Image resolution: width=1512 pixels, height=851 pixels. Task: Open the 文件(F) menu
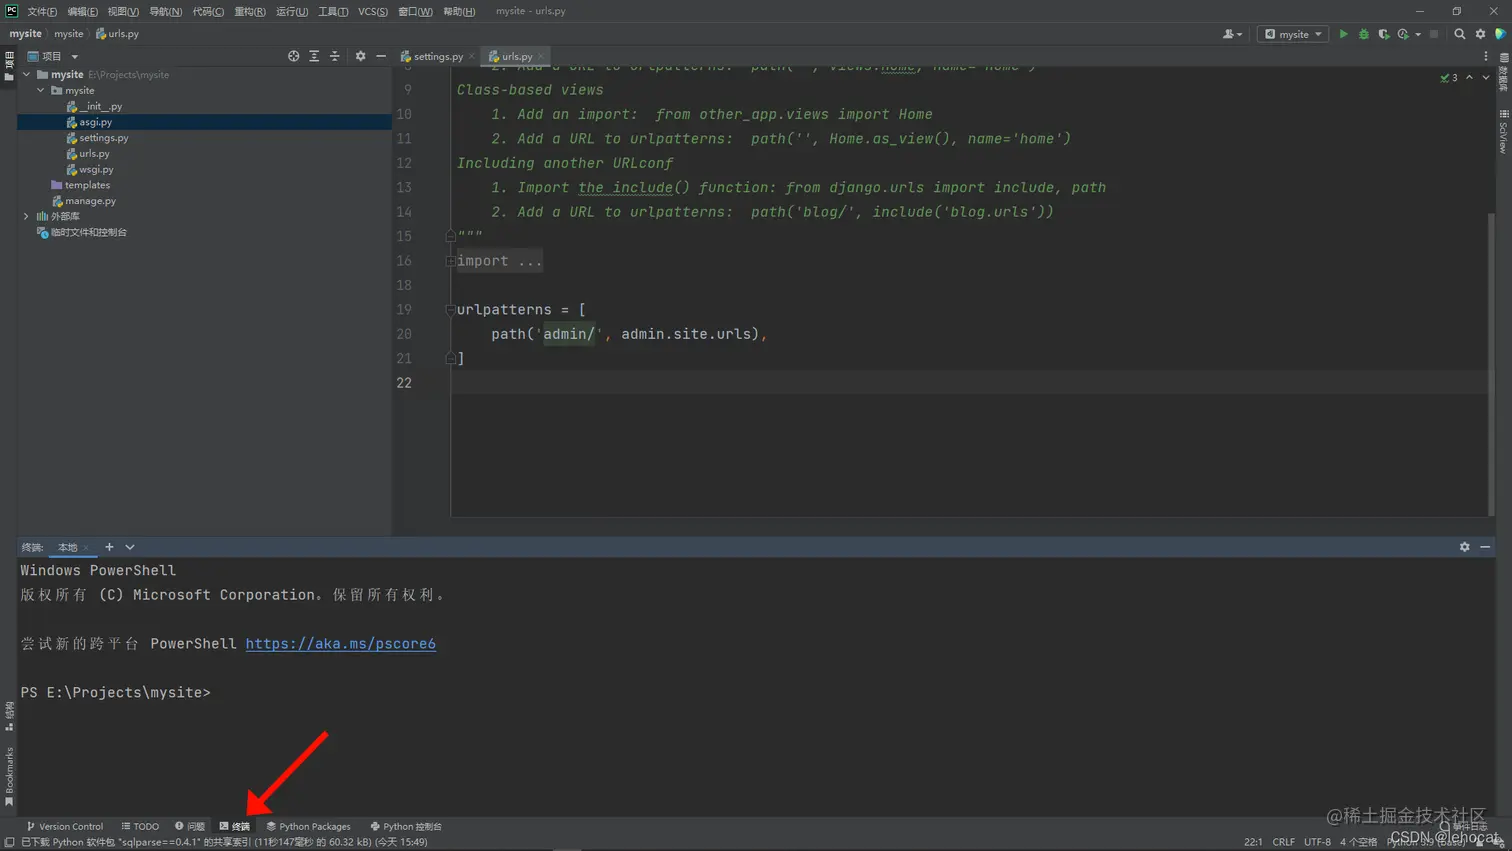[42, 11]
